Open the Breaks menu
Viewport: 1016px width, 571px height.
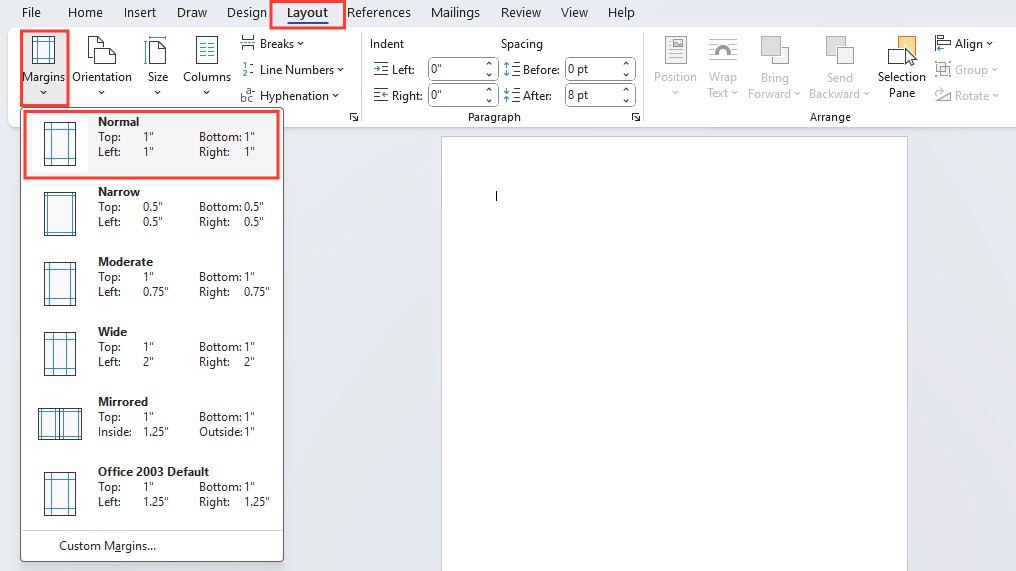(272, 43)
